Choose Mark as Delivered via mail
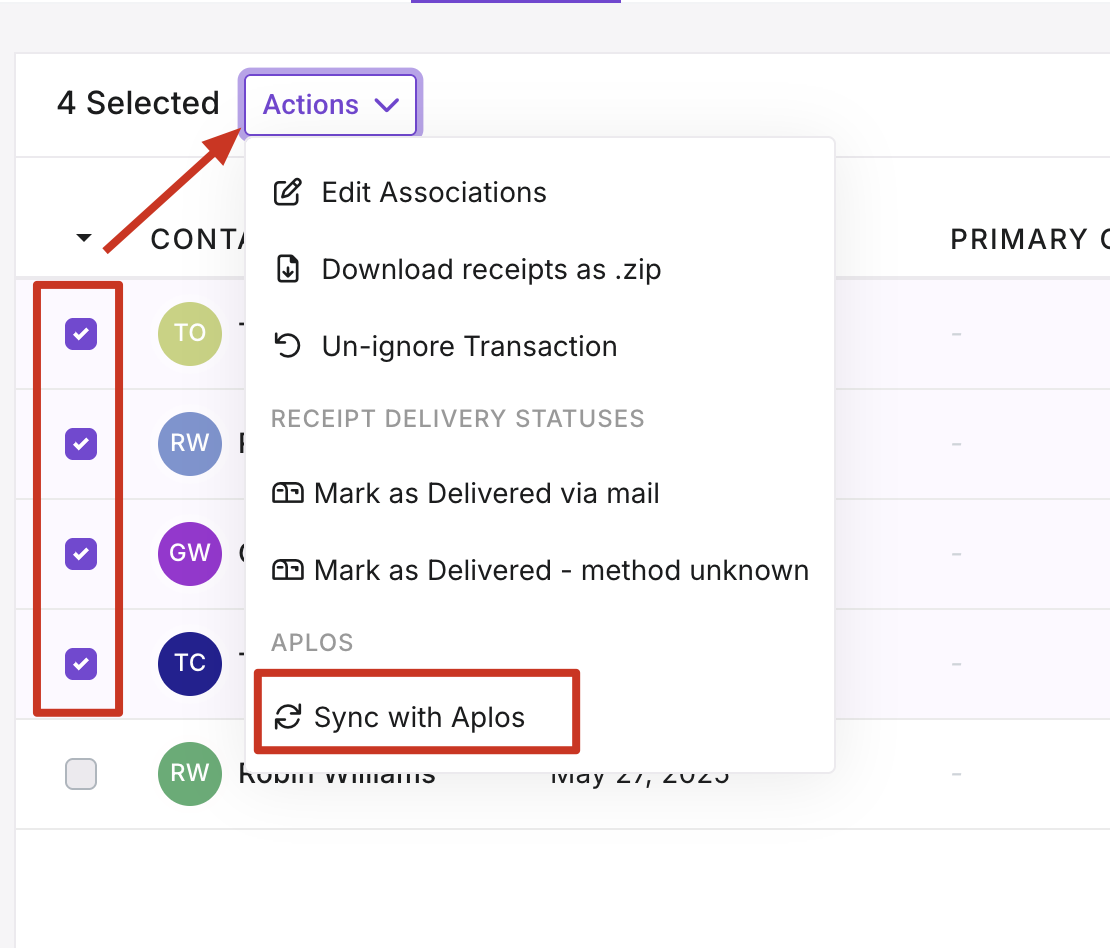 pos(486,493)
